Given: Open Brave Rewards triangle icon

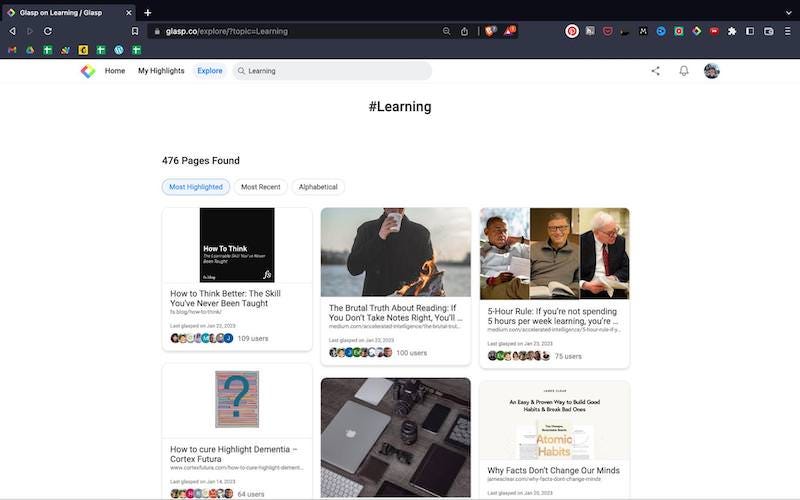Looking at the screenshot, I should (510, 31).
